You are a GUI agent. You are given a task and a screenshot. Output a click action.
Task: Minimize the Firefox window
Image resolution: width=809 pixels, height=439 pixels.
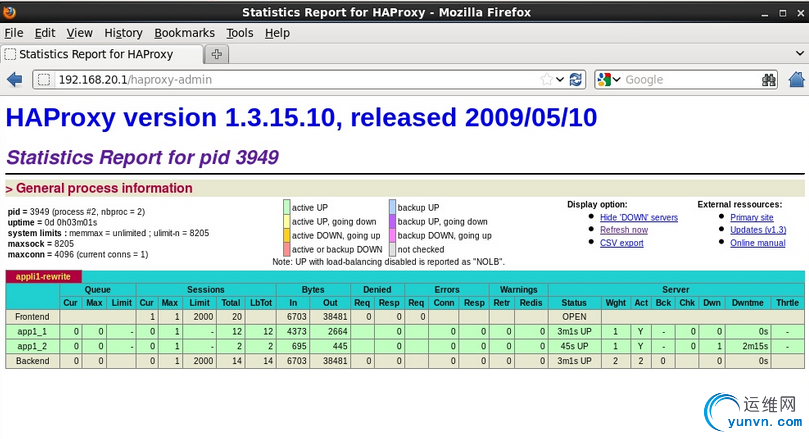765,13
